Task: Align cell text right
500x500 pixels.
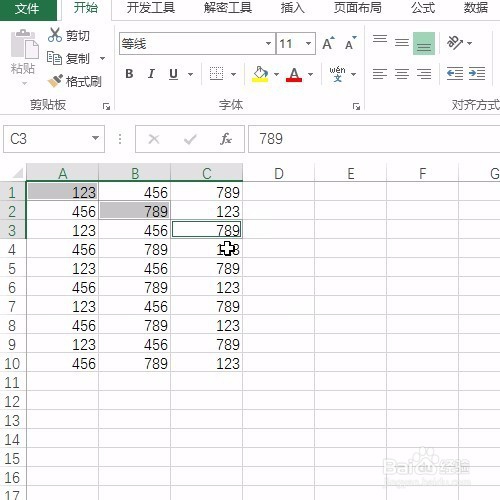Action: pos(424,74)
